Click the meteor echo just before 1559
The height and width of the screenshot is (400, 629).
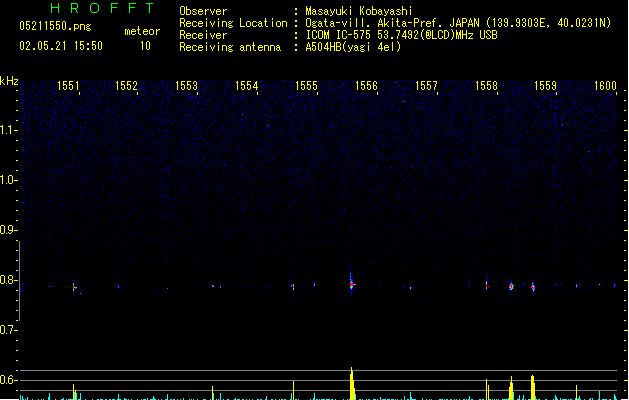533,287
